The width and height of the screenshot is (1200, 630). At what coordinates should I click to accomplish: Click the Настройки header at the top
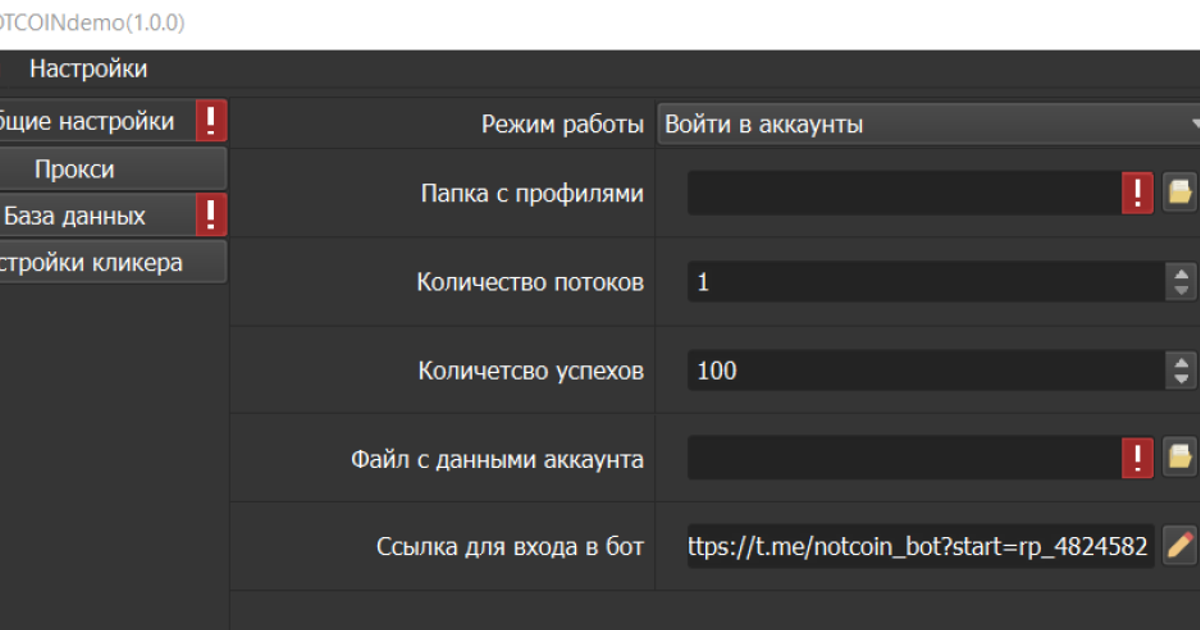coord(88,69)
